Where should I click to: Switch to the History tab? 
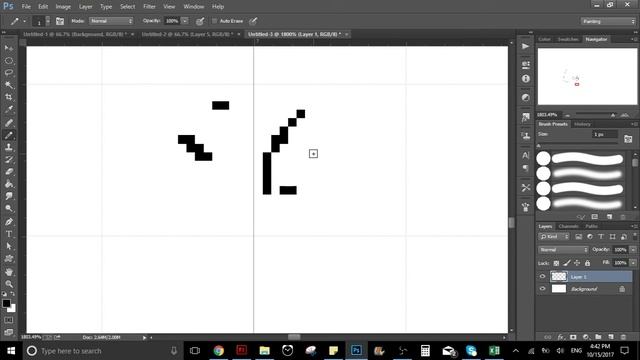click(x=582, y=124)
